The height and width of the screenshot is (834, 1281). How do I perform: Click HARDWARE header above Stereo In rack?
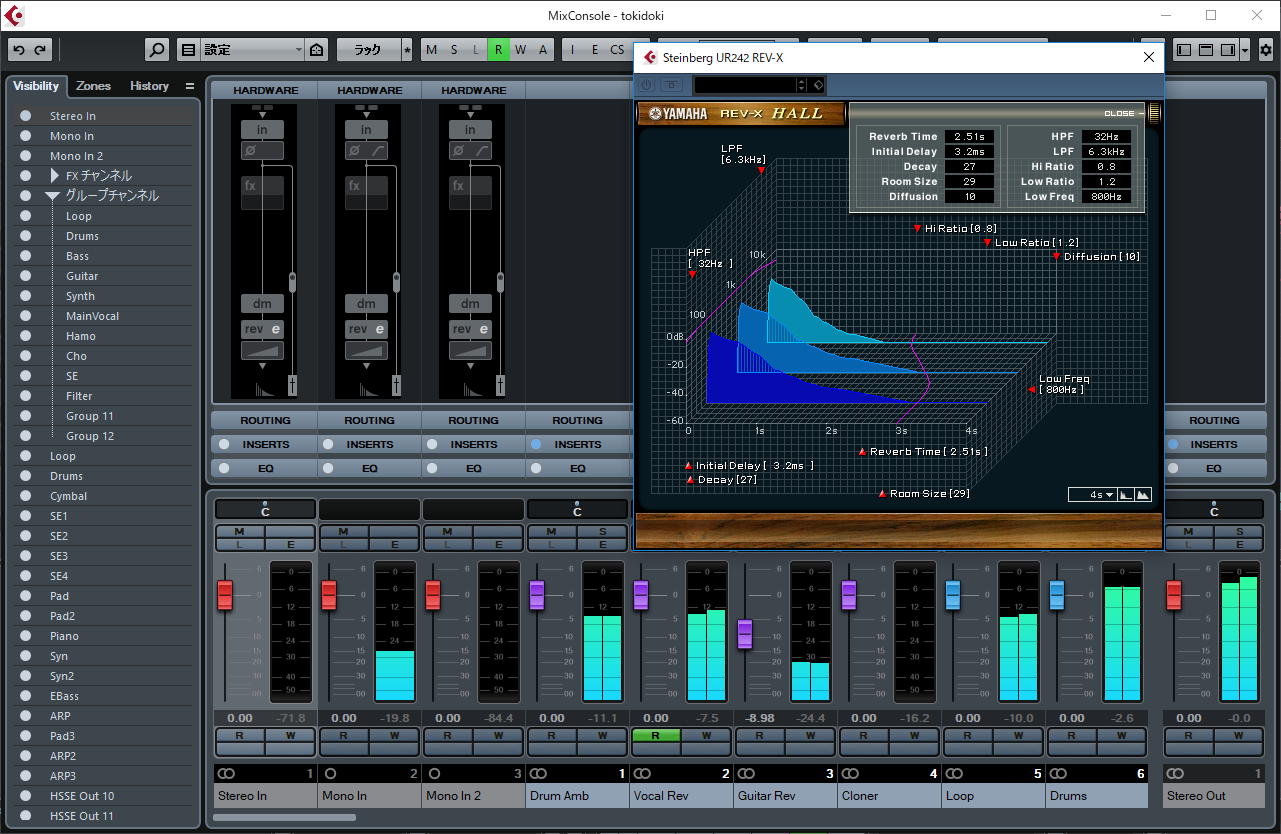point(265,91)
